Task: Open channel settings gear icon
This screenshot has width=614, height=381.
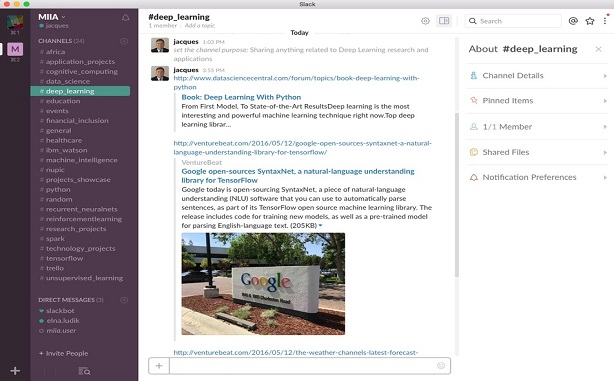Action: [x=425, y=21]
